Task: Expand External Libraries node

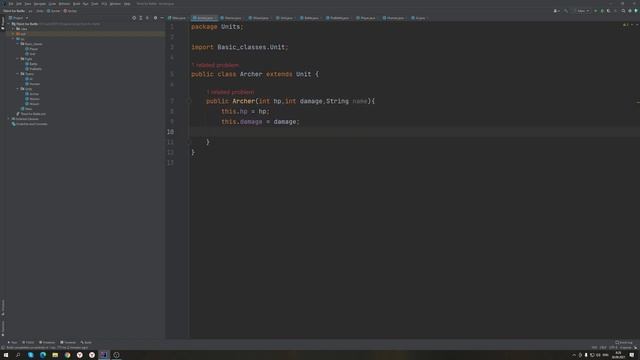Action: (9, 119)
